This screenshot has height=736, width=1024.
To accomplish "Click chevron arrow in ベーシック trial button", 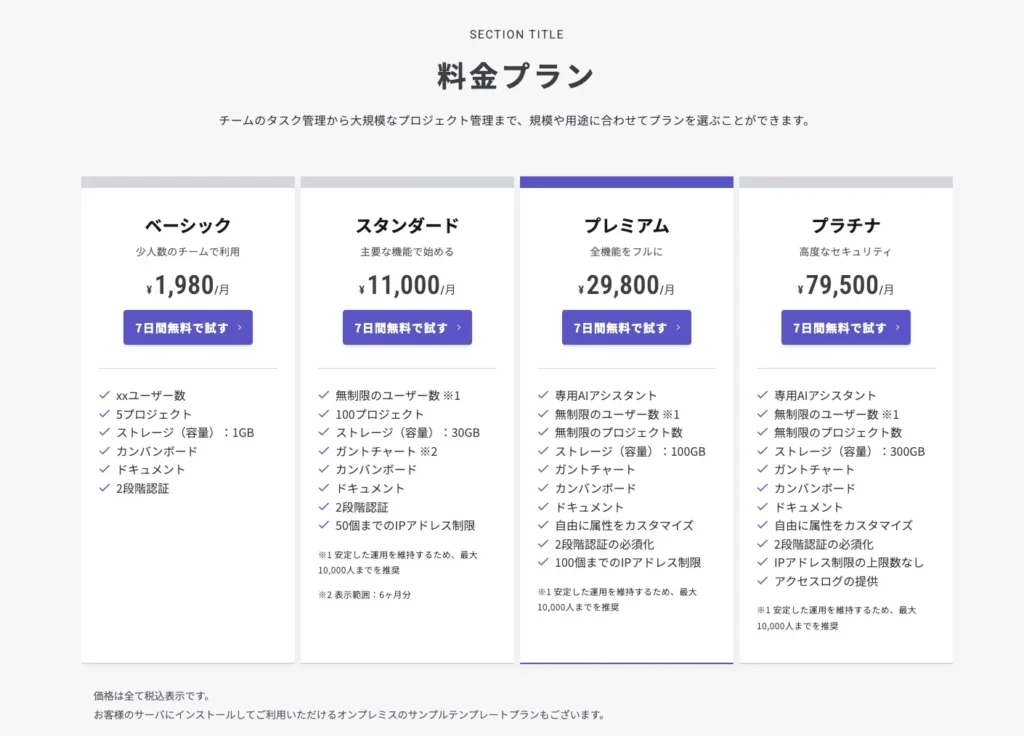I will click(240, 327).
